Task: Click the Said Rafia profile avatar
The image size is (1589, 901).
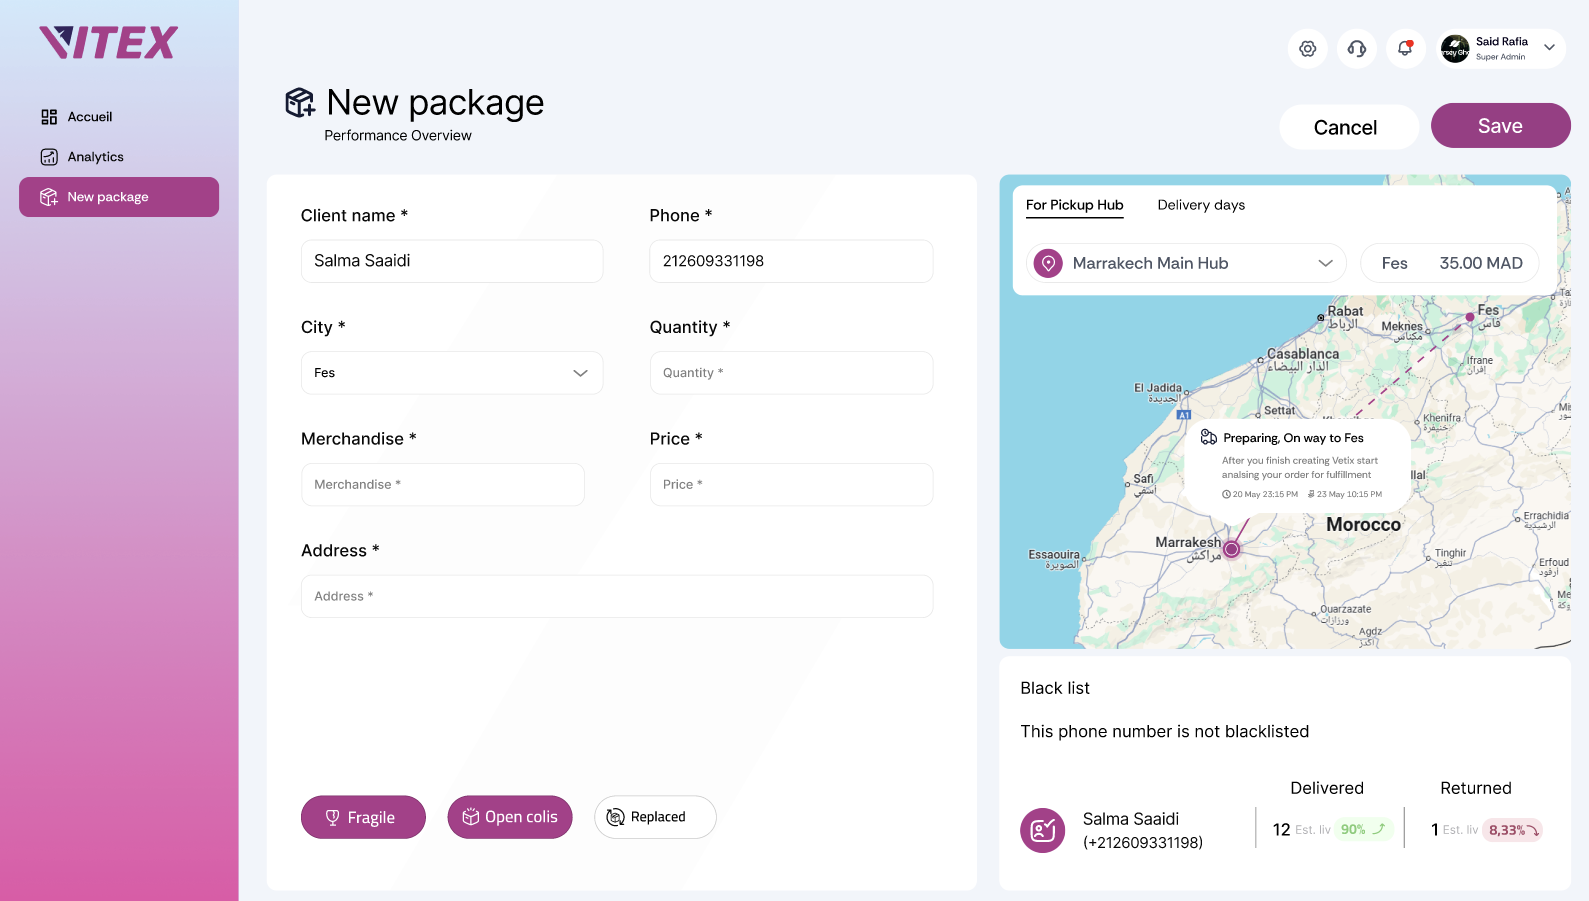Action: (x=1455, y=48)
